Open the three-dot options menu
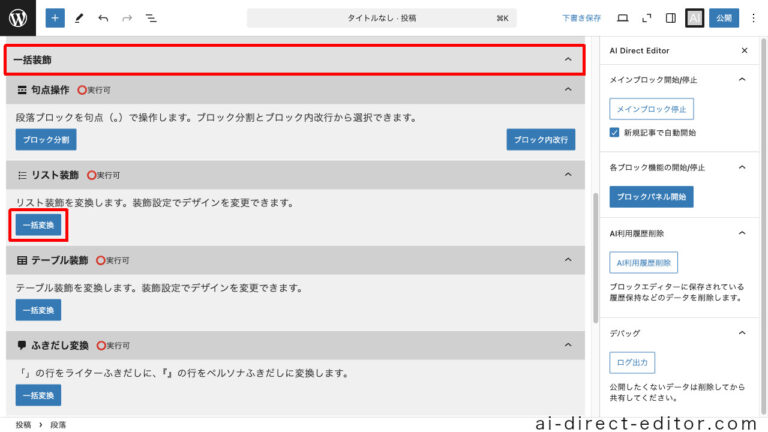 pyautogui.click(x=753, y=18)
